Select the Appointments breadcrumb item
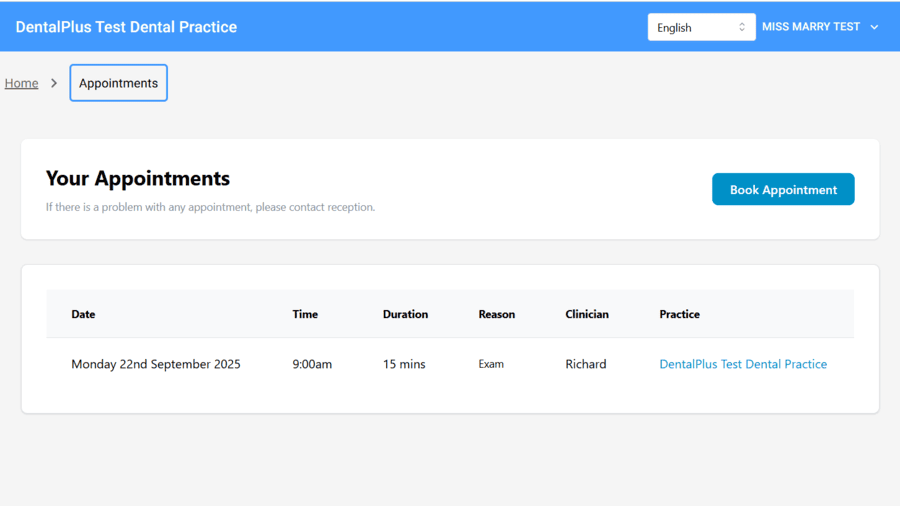The image size is (900, 506). pyautogui.click(x=118, y=83)
